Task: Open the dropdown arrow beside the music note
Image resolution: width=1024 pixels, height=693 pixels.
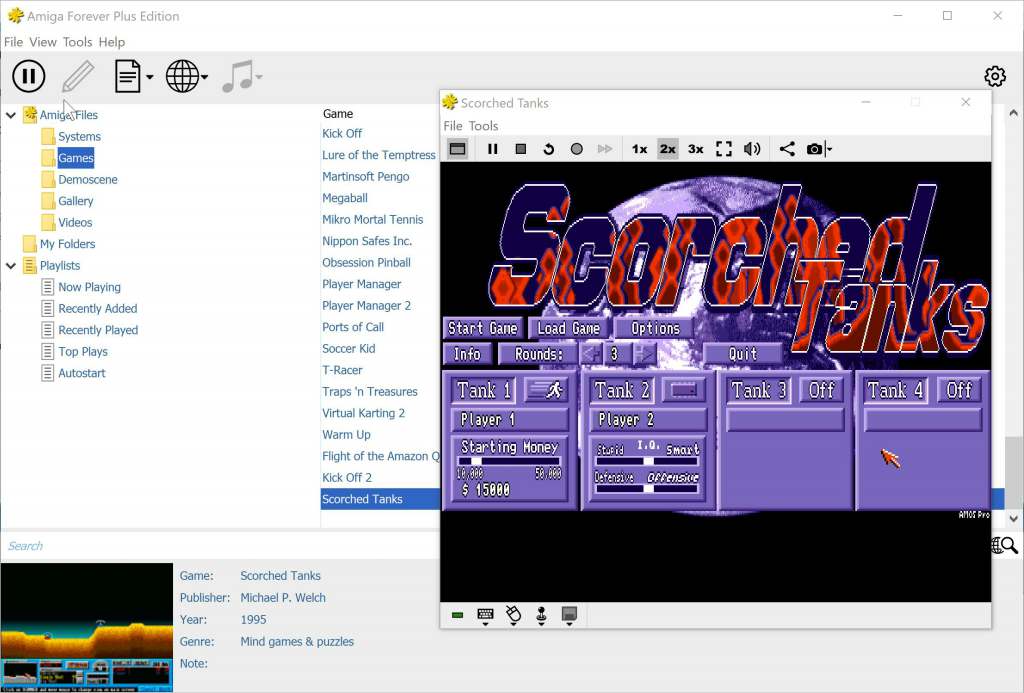Action: click(x=259, y=77)
